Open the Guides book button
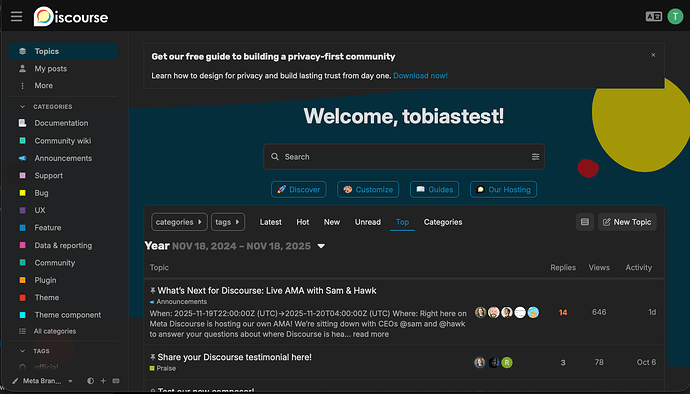The width and height of the screenshot is (690, 394). pos(434,189)
